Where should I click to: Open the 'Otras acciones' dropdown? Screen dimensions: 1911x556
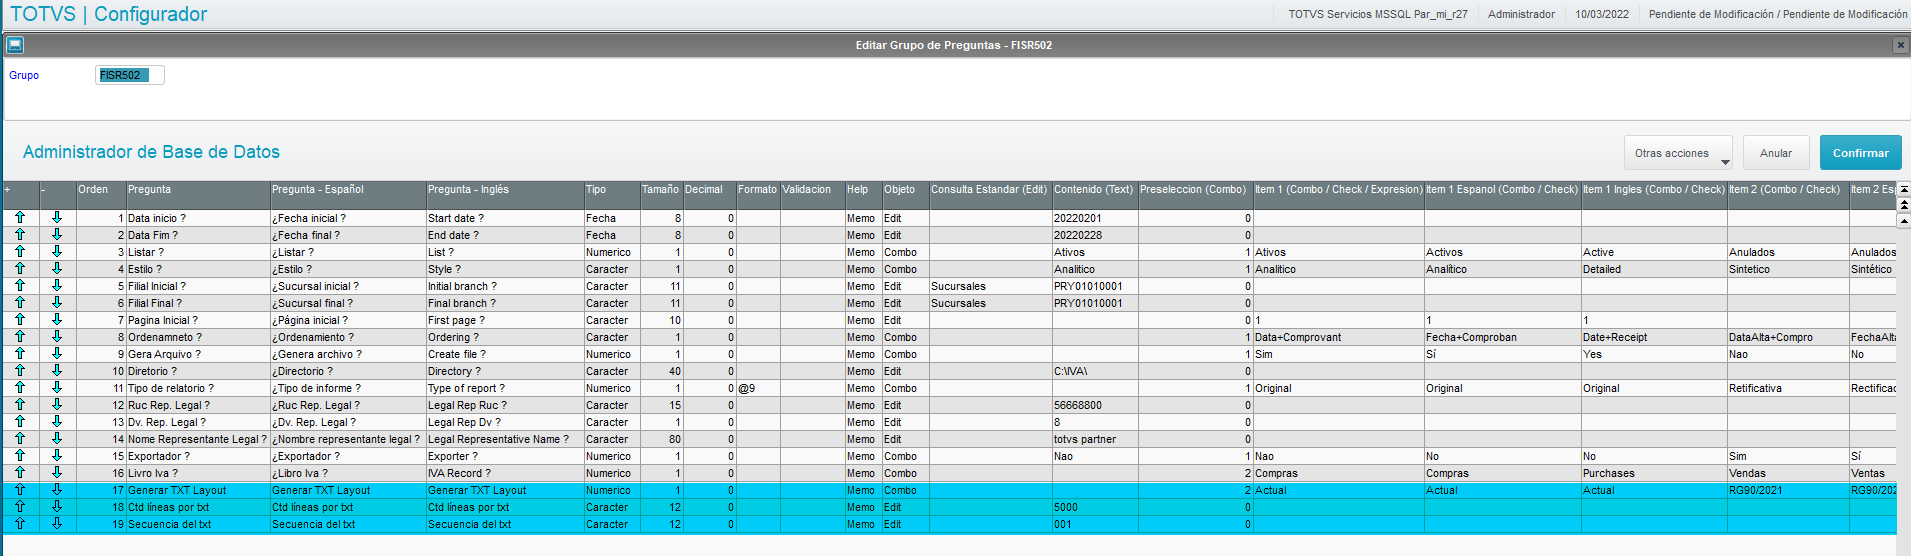[x=1679, y=153]
